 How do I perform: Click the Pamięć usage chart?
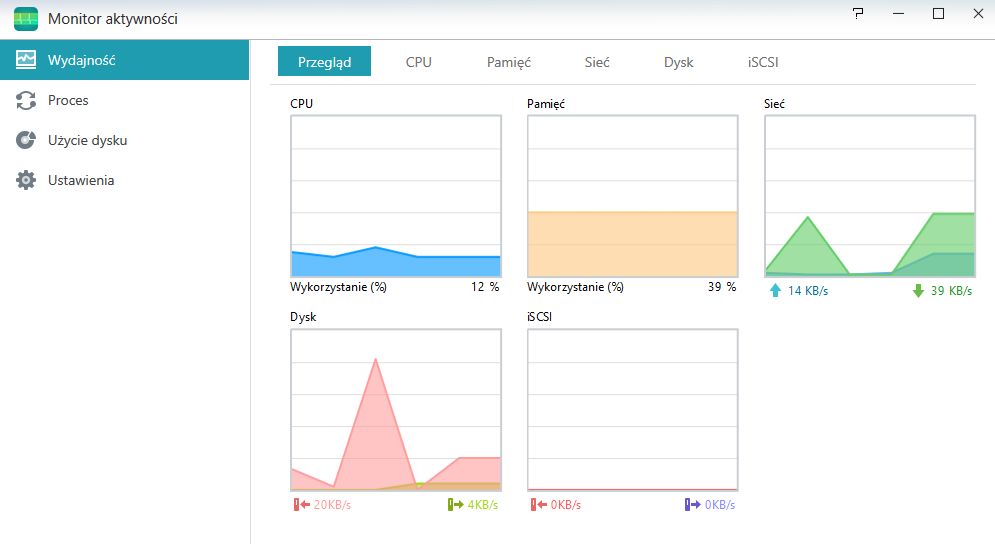pyautogui.click(x=633, y=196)
